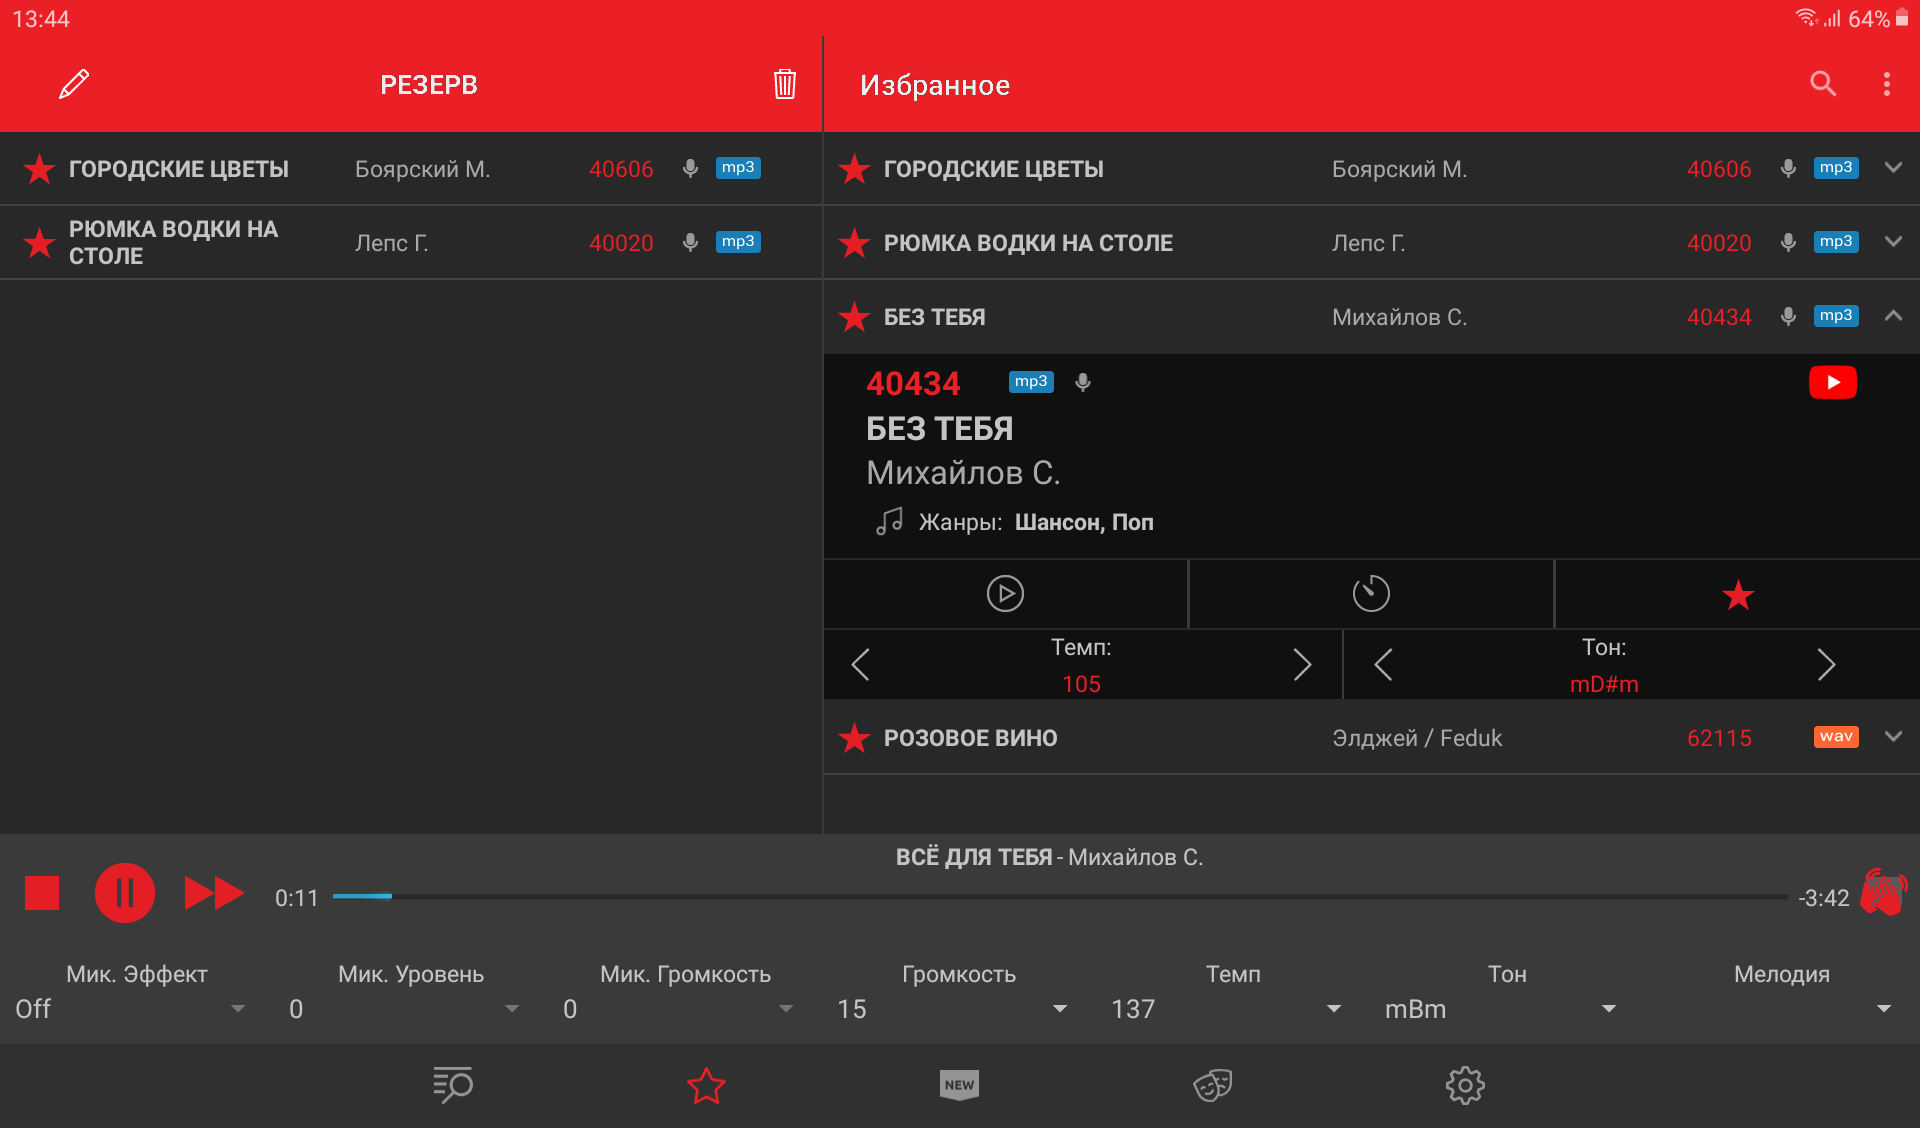The image size is (1920, 1128).
Task: Click Избранное header title
Action: point(935,85)
